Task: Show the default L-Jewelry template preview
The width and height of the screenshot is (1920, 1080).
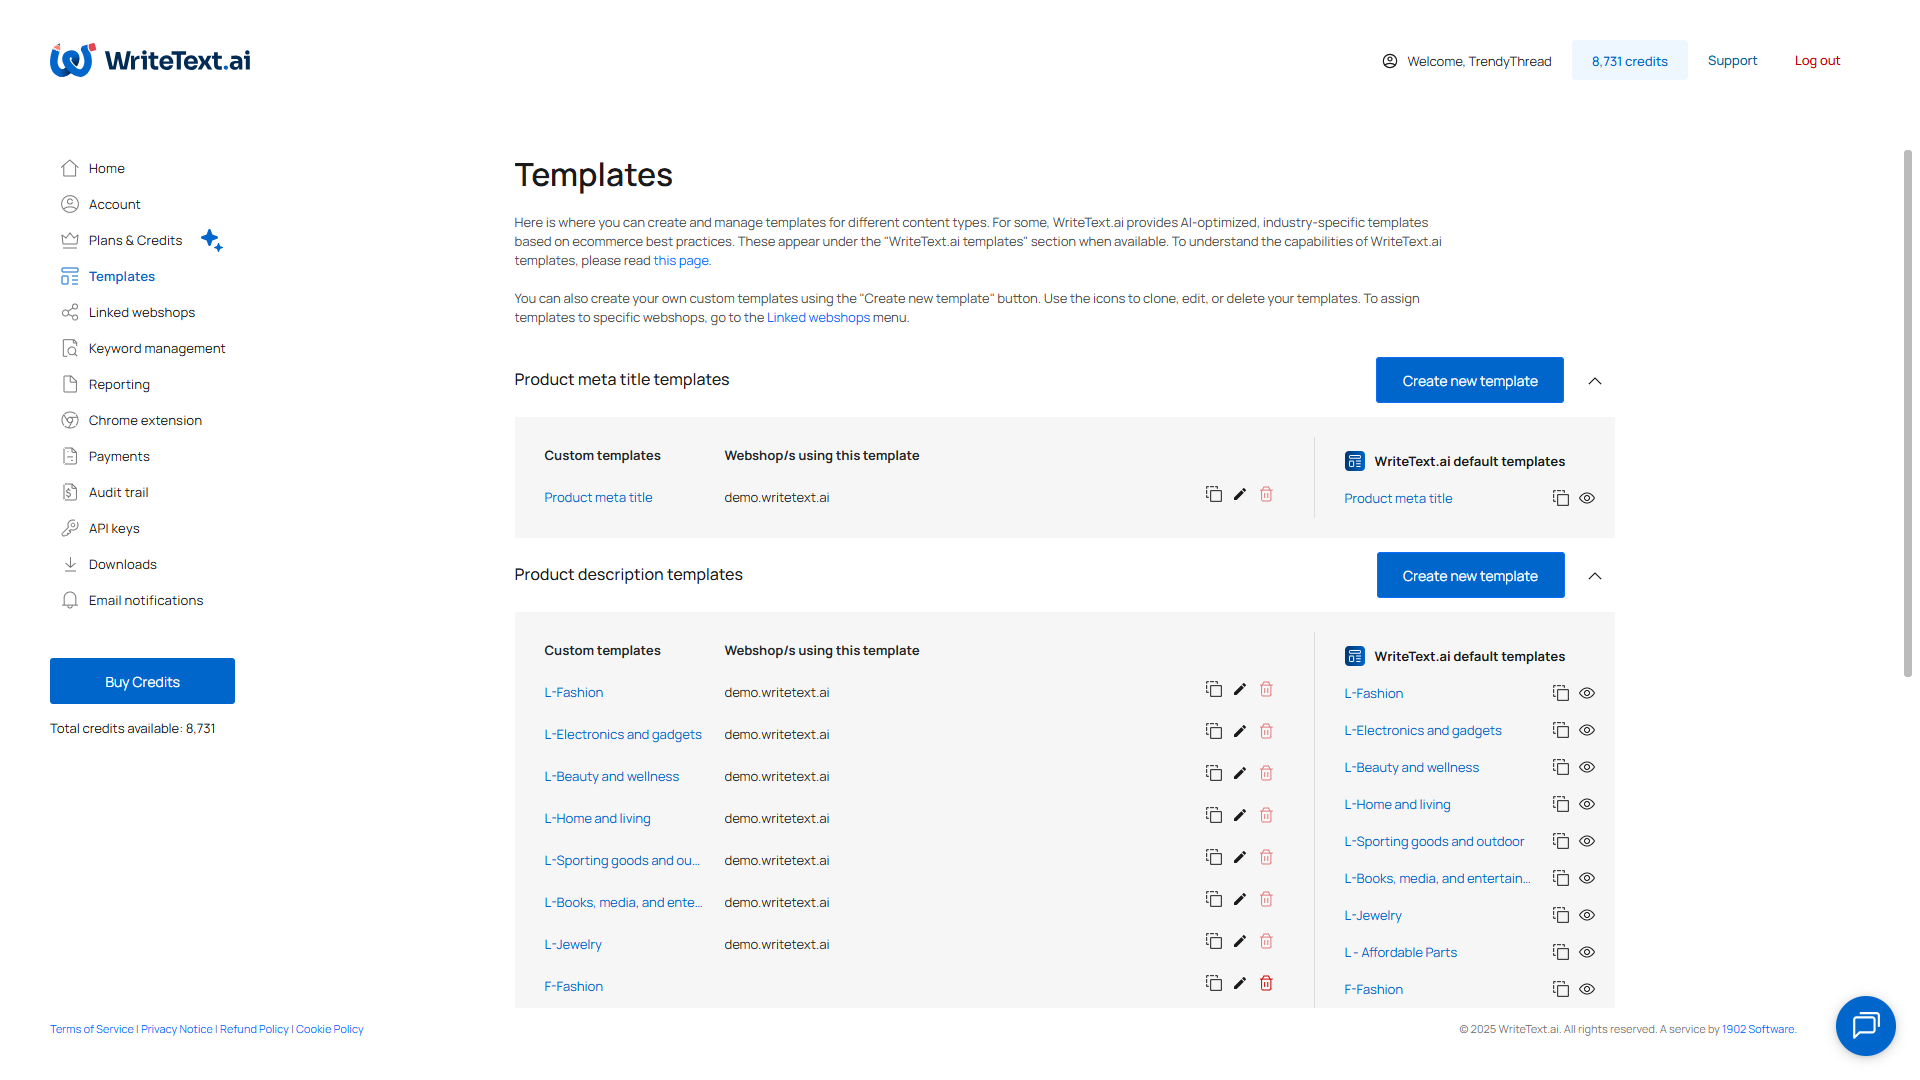Action: click(1587, 915)
